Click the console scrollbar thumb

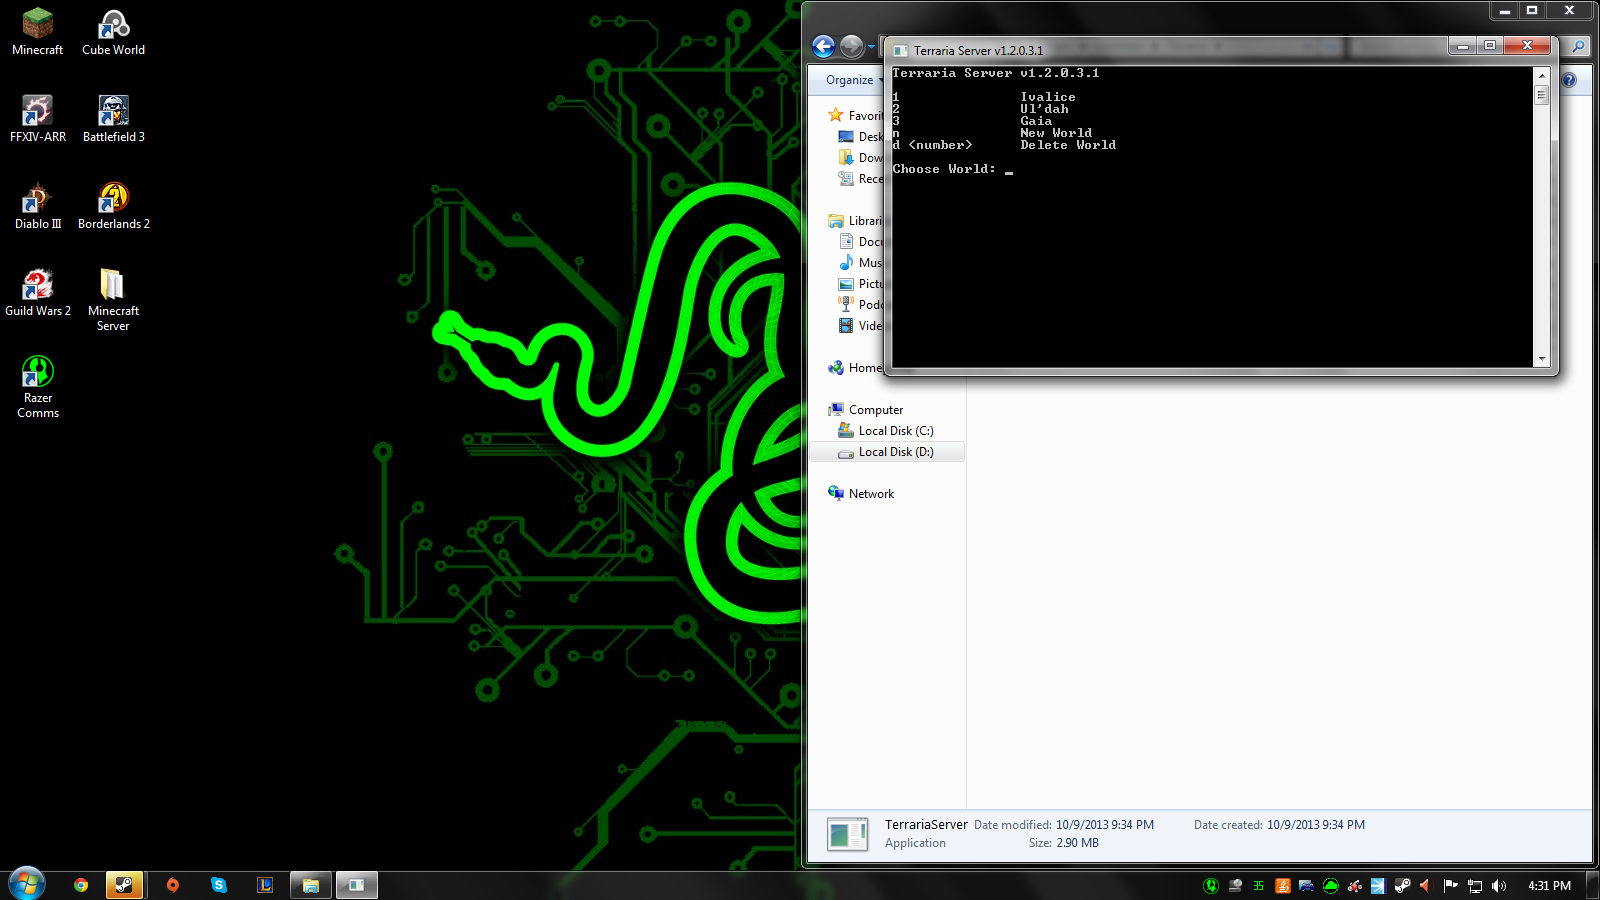coord(1541,95)
